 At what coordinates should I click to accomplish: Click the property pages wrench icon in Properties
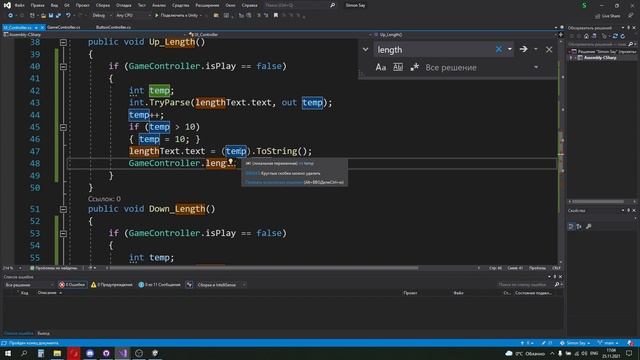click(x=588, y=227)
